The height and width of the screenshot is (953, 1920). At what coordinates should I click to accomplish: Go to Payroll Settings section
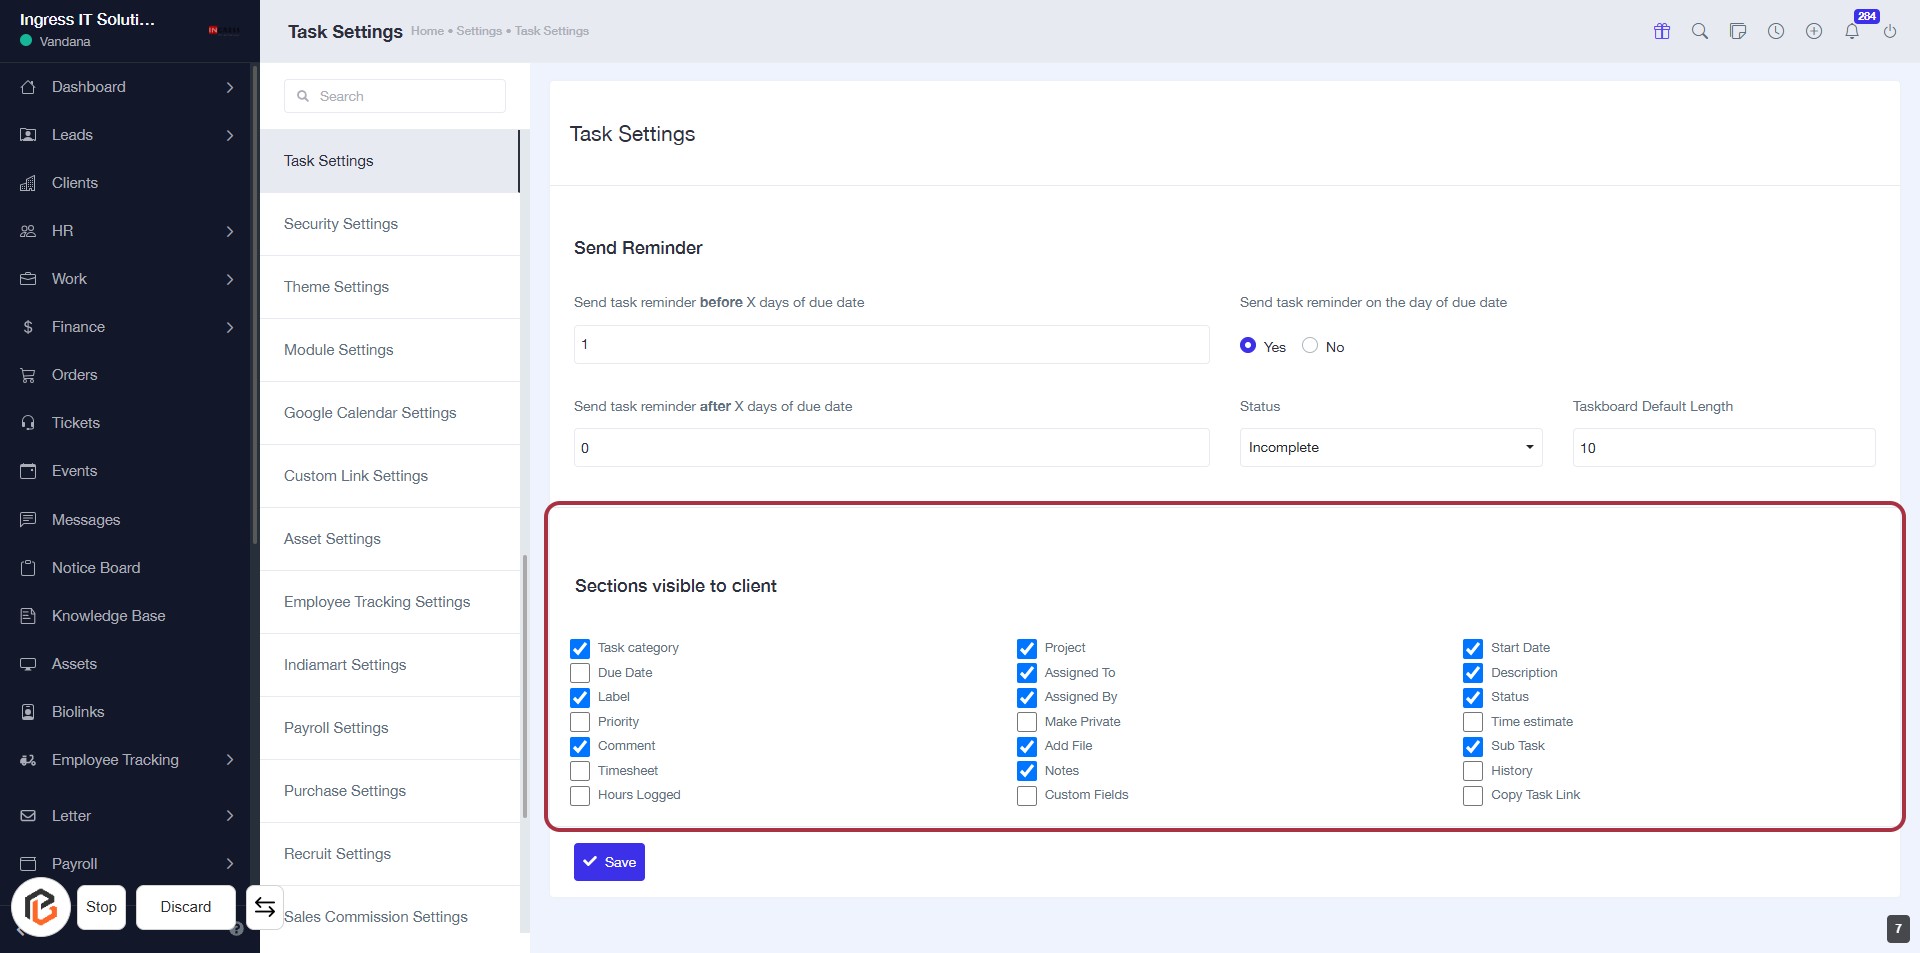336,728
